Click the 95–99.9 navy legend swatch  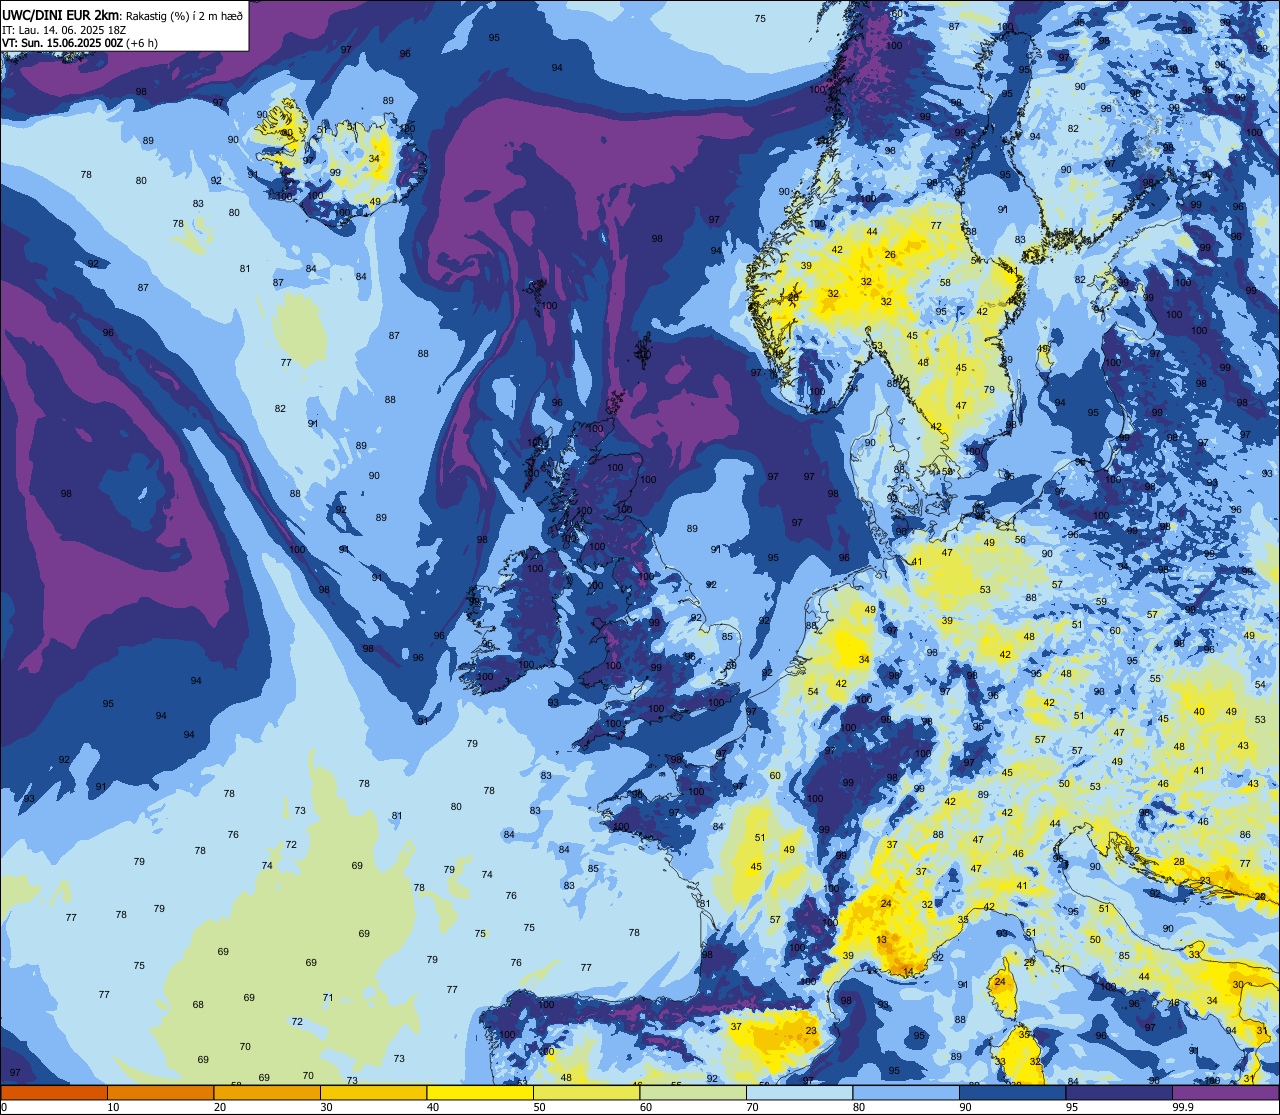click(x=1119, y=1092)
